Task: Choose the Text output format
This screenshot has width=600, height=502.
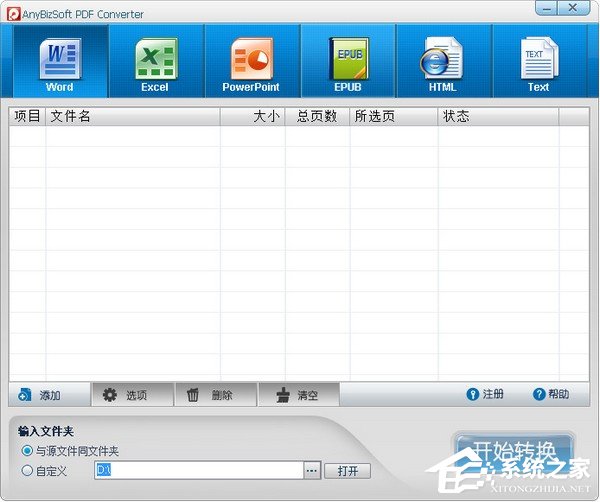Action: pyautogui.click(x=539, y=61)
